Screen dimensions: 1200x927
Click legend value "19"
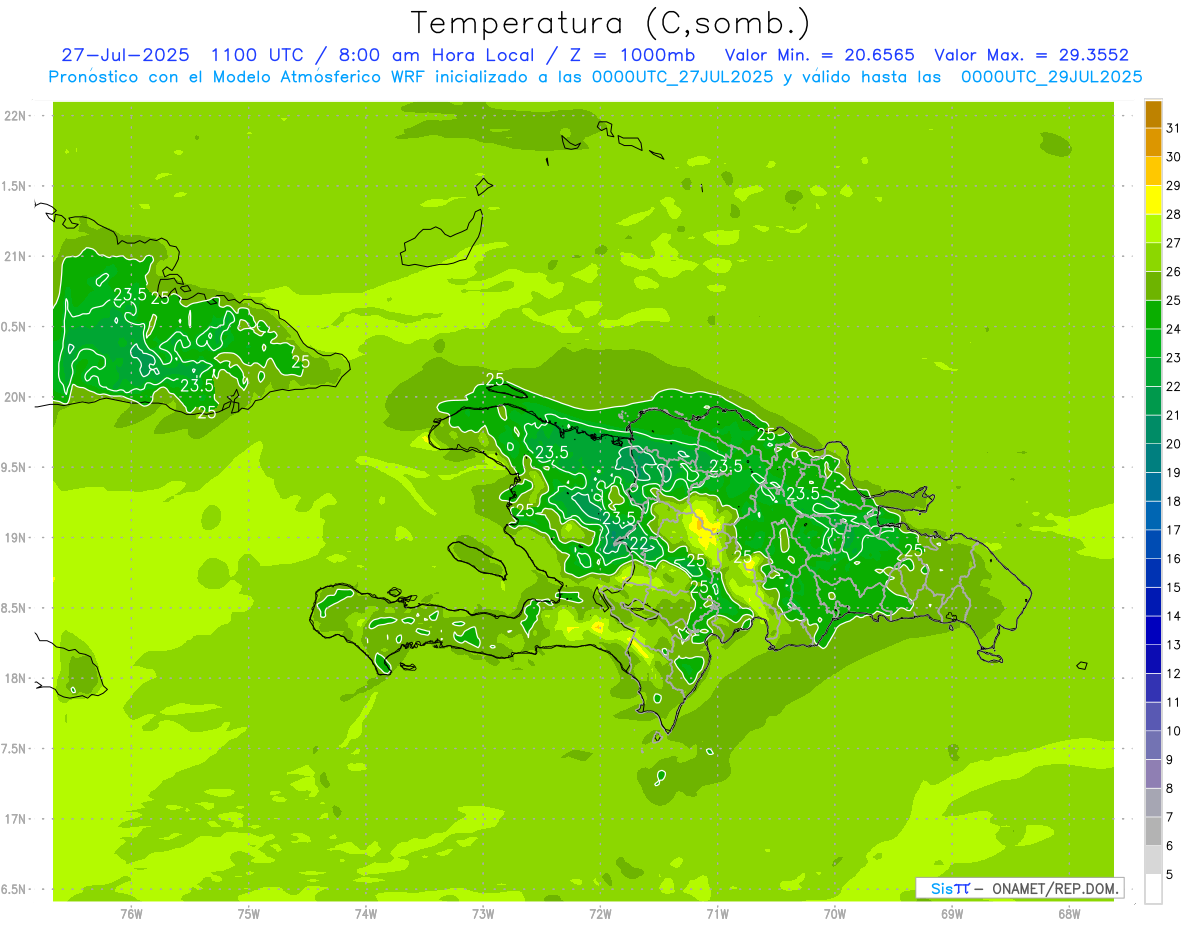1173,473
